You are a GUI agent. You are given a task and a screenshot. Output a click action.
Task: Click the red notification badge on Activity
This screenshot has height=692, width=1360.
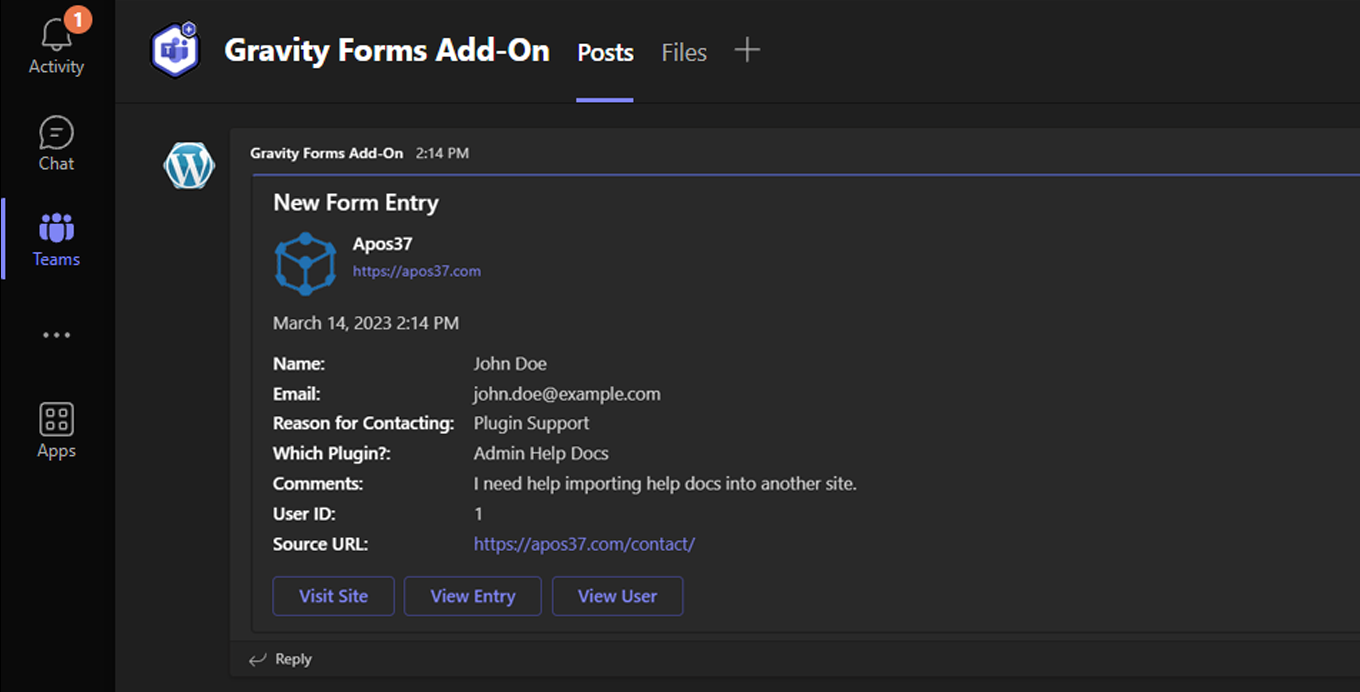coord(77,18)
